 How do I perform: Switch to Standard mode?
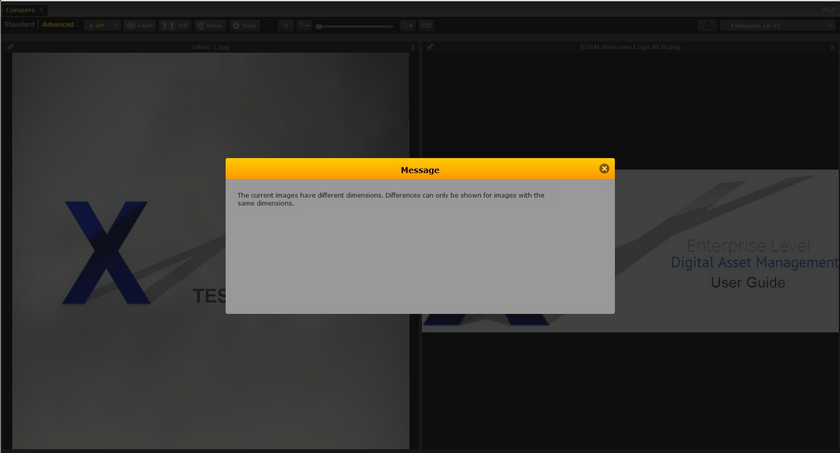[x=19, y=25]
